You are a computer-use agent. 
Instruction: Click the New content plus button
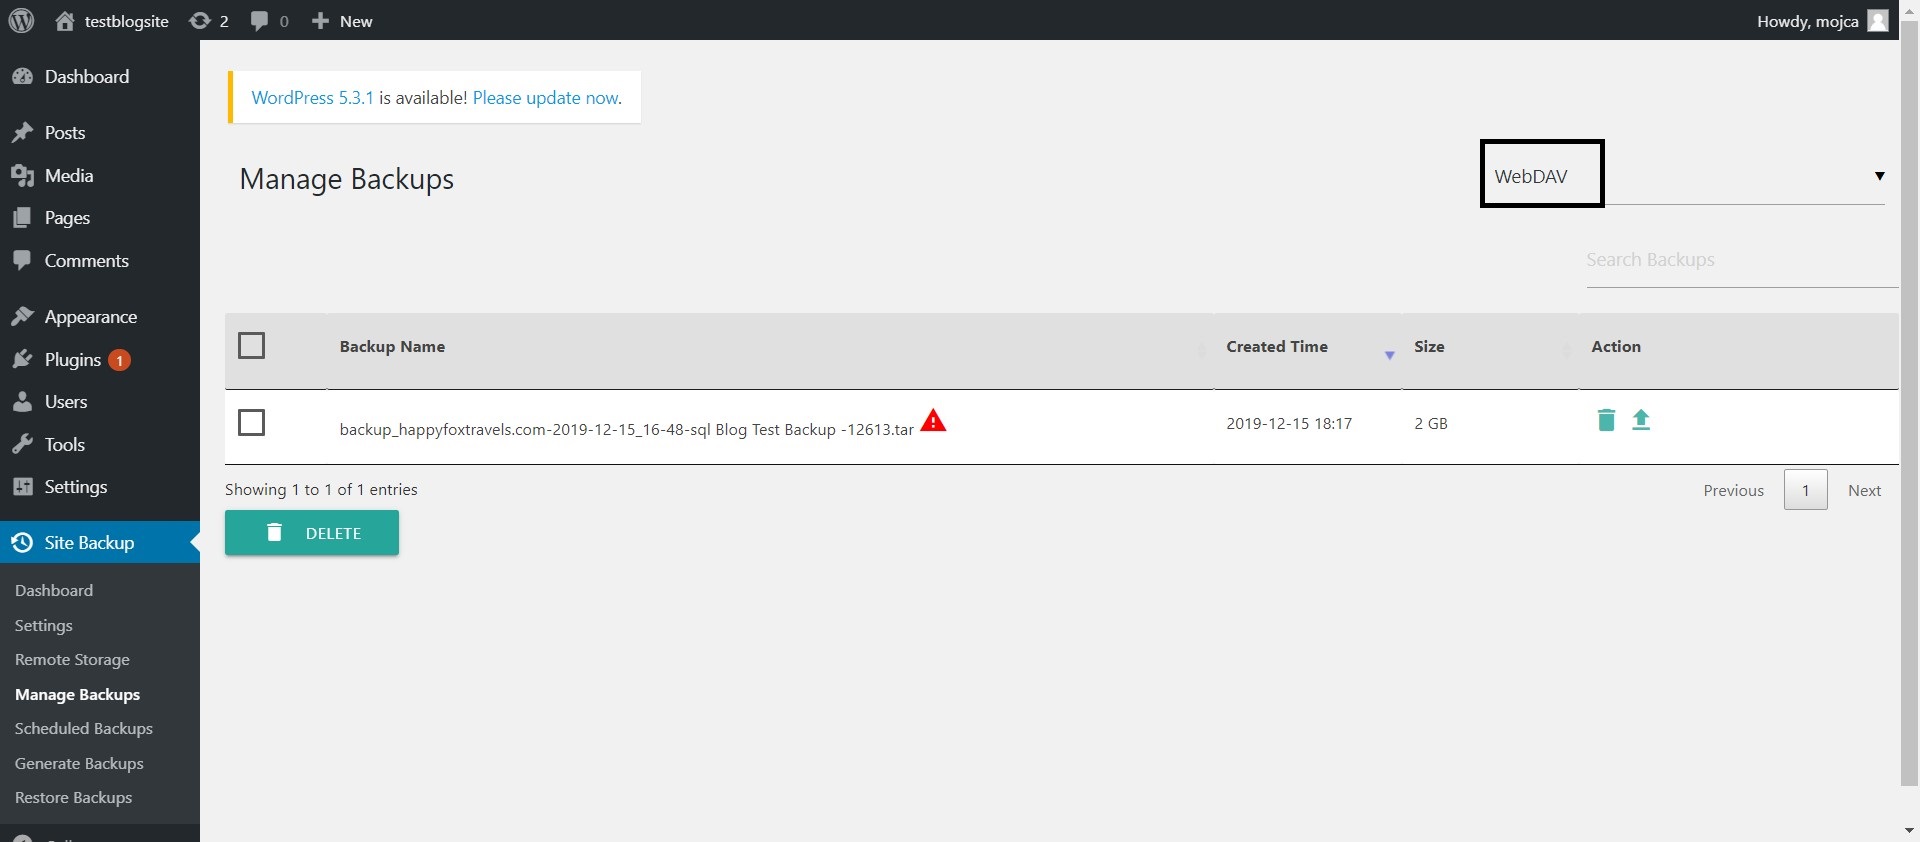click(x=342, y=21)
